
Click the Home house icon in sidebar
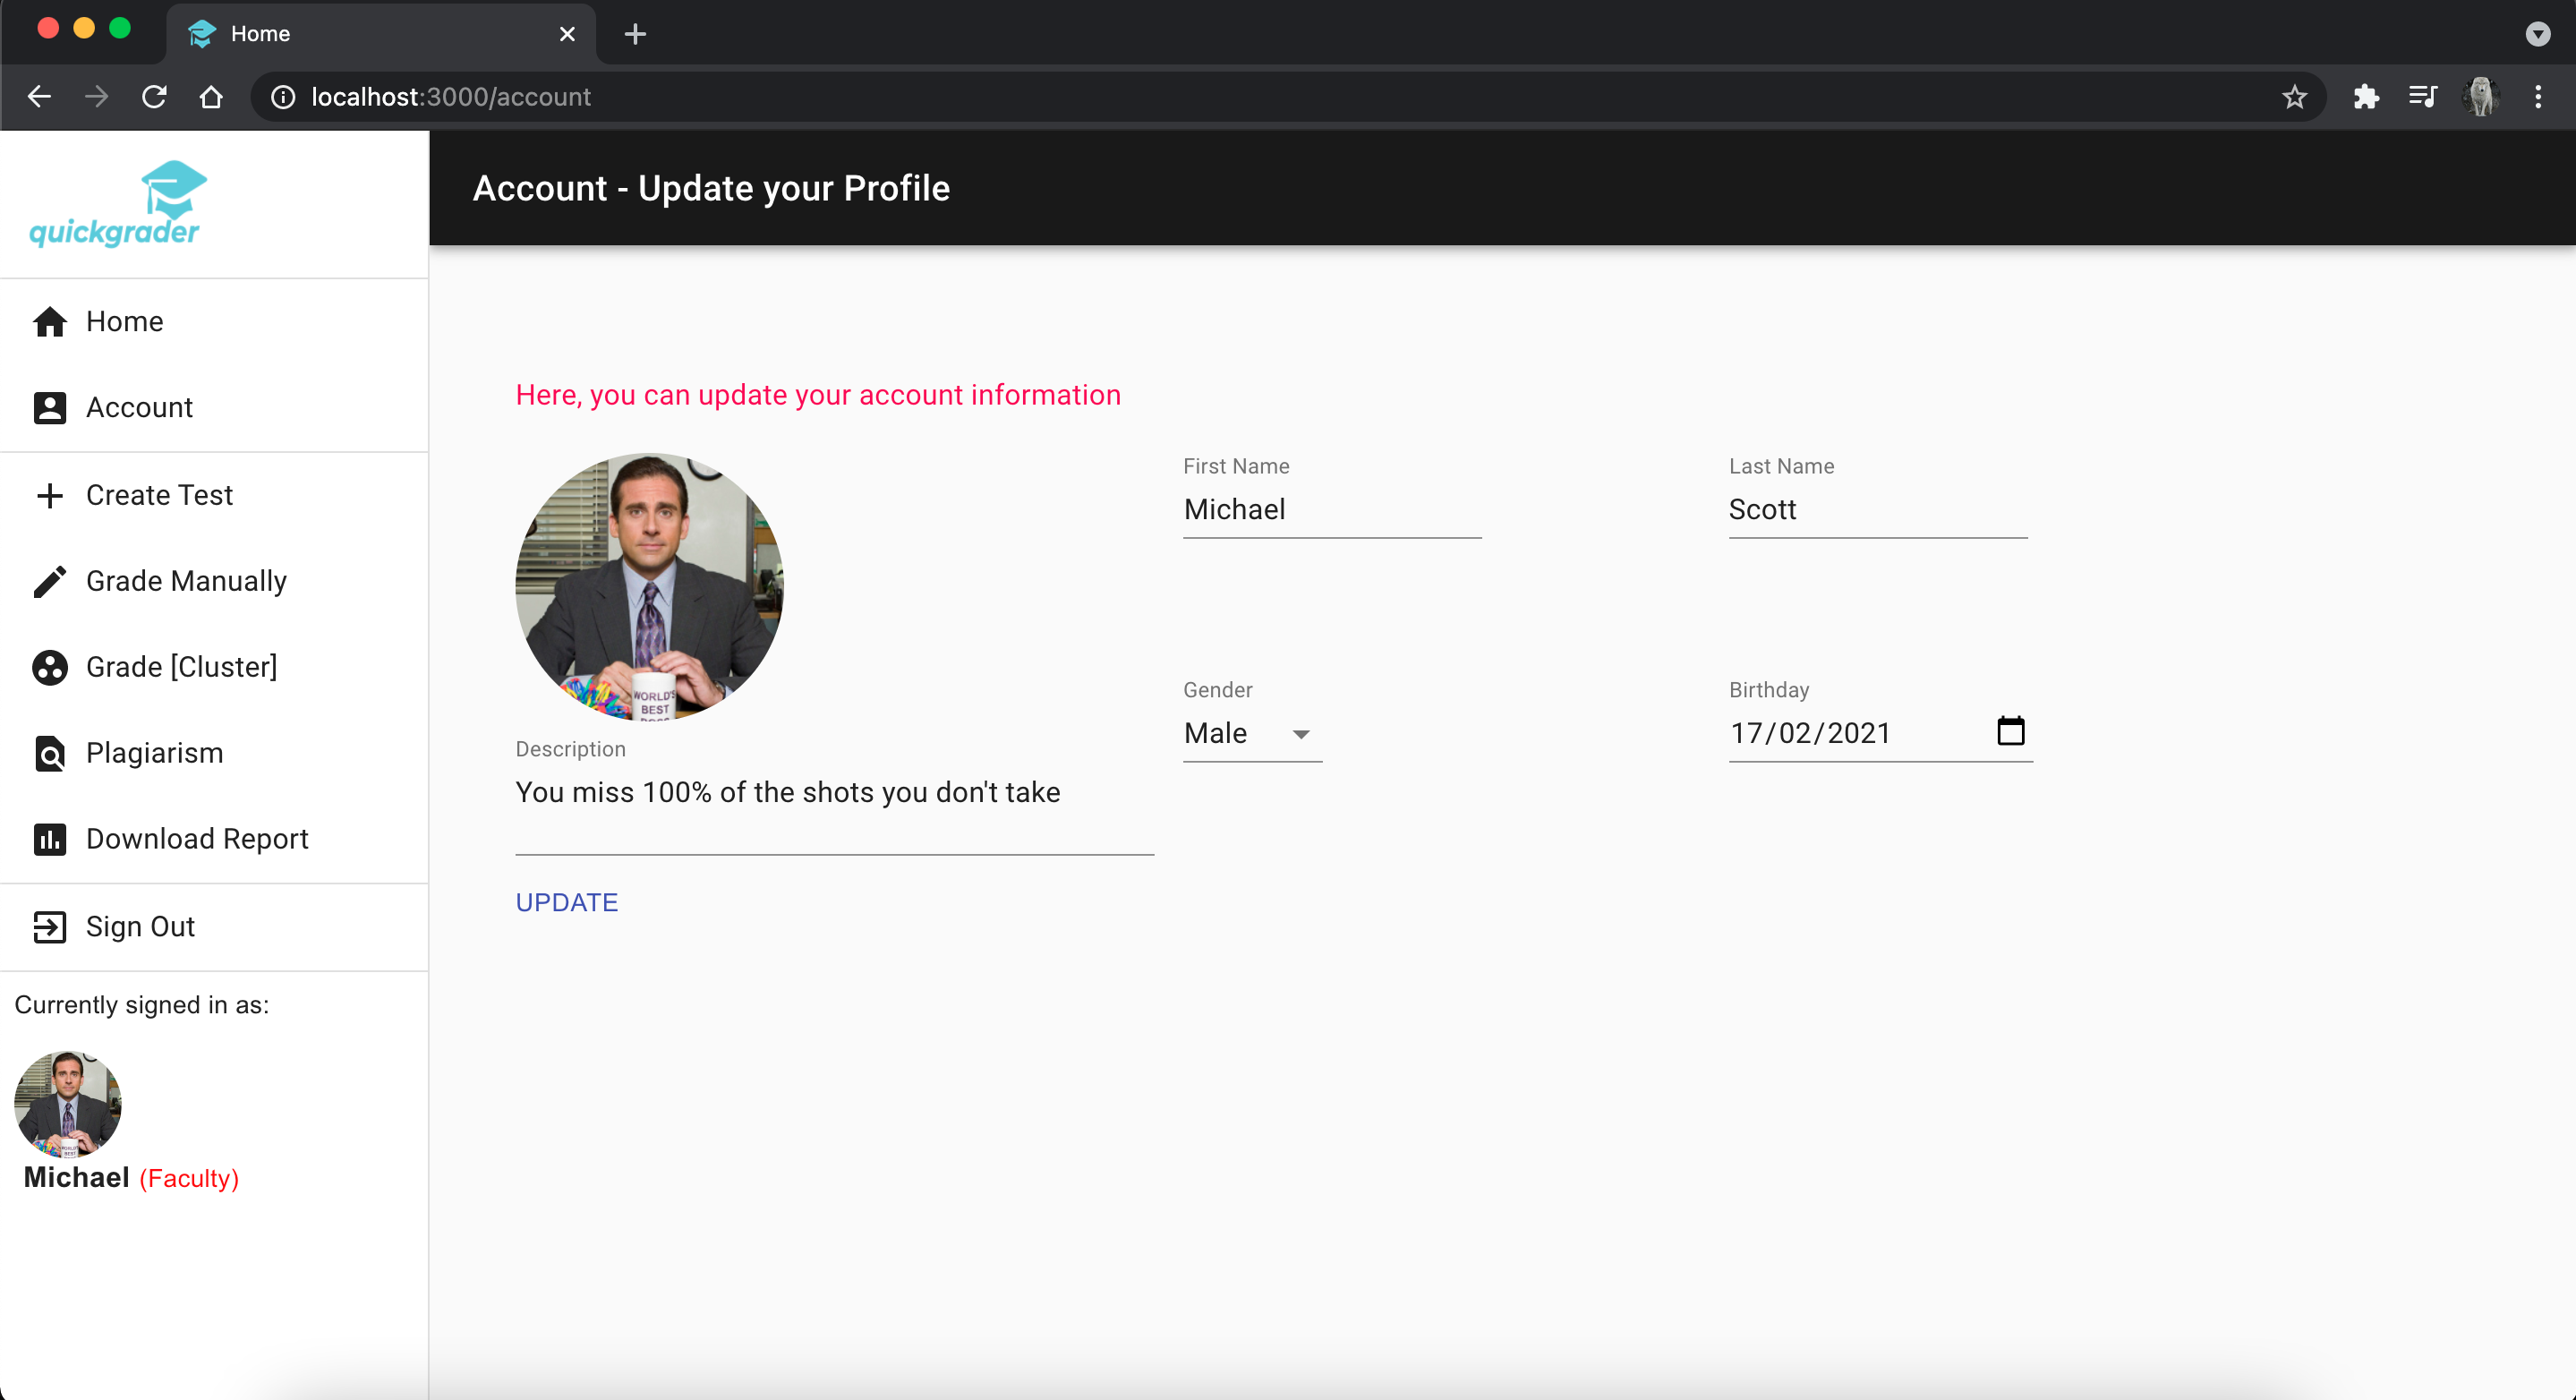pos(49,322)
